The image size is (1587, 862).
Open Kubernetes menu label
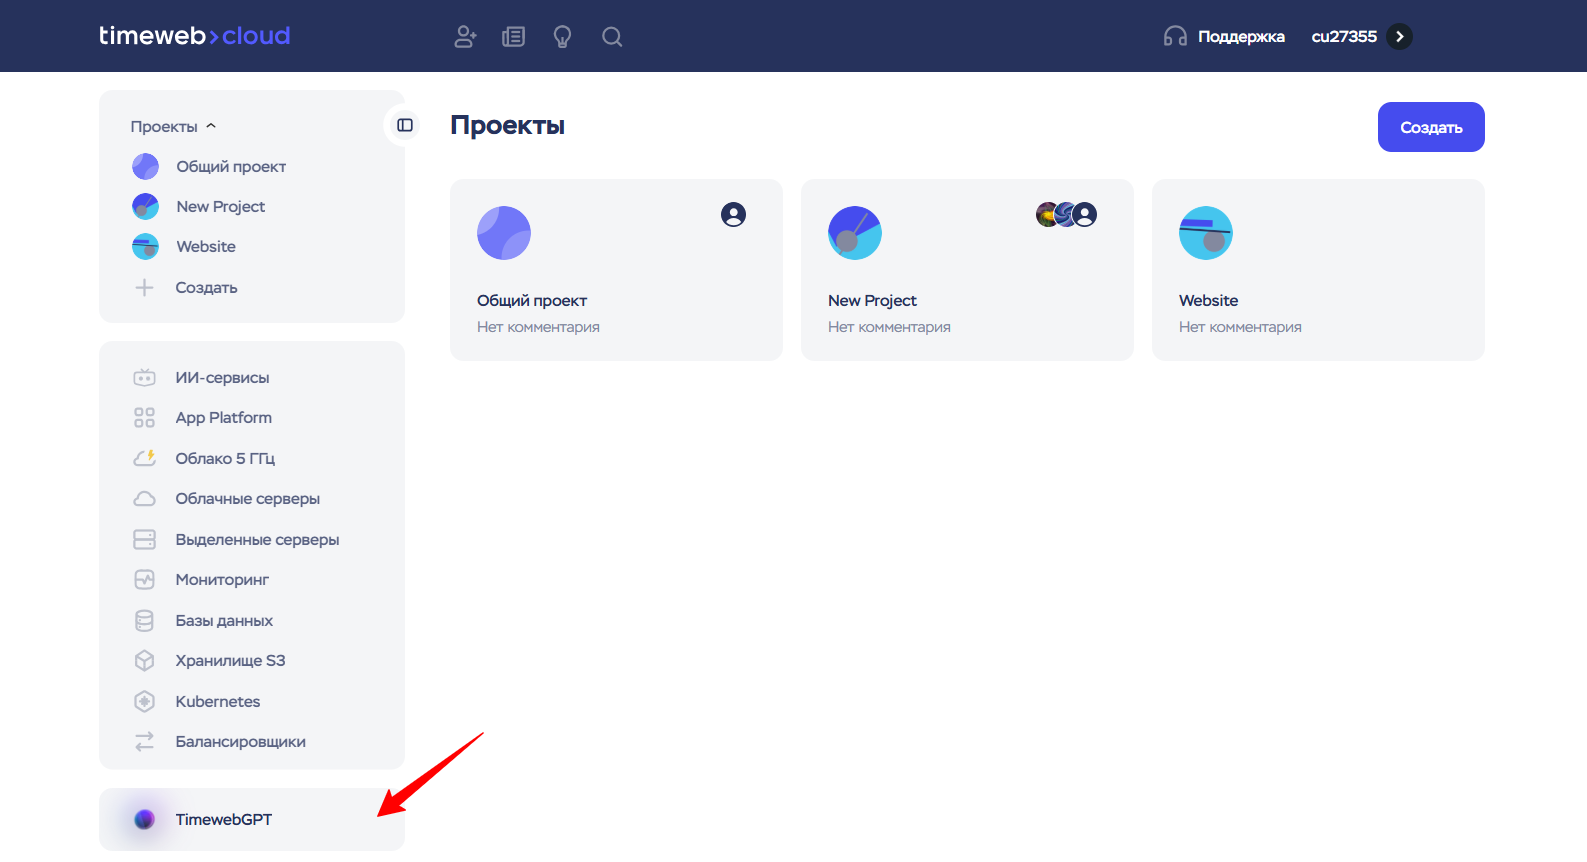coord(218,701)
